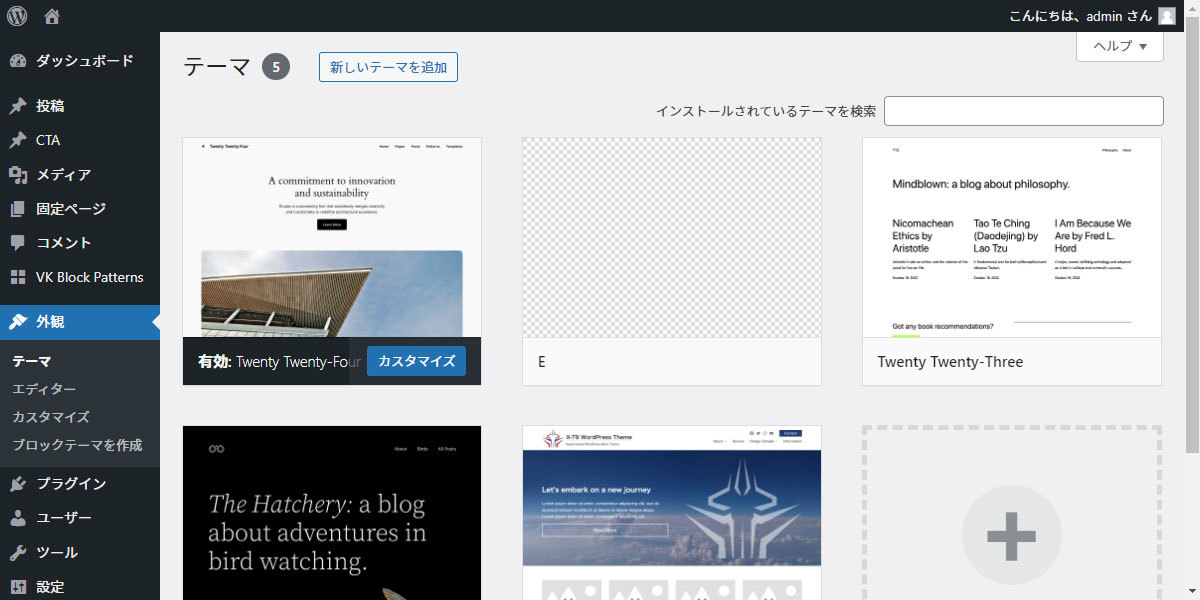Click the comment bubble icon
Image resolution: width=1200 pixels, height=600 pixels.
18,243
